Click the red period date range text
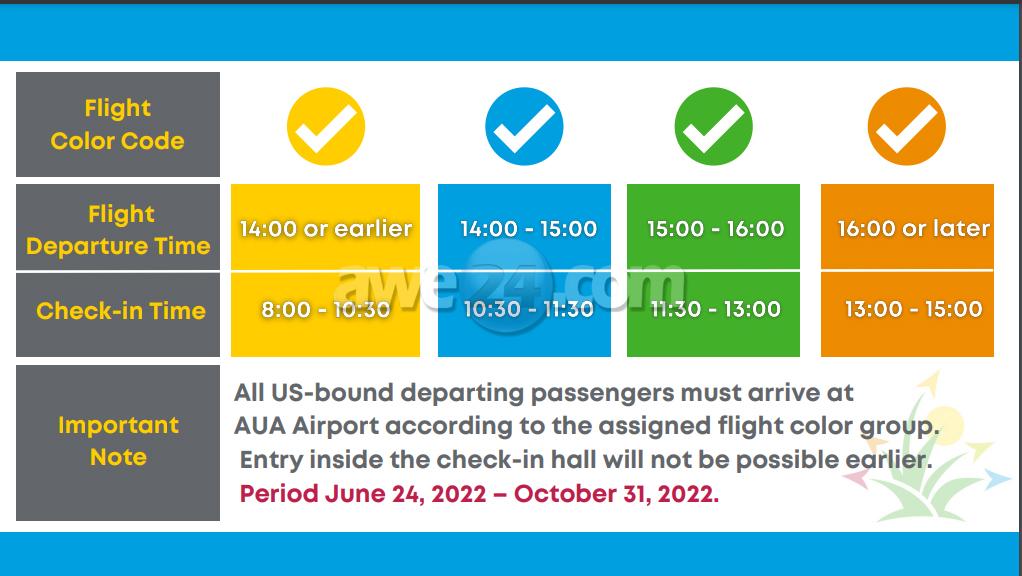 pos(479,494)
